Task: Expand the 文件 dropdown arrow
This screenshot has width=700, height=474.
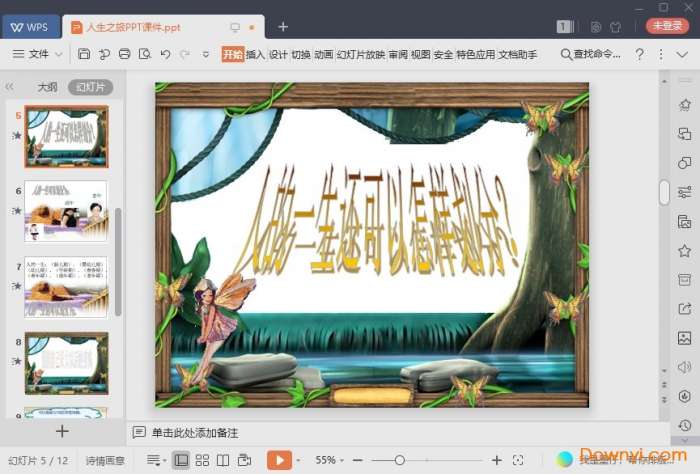Action: tap(58, 54)
